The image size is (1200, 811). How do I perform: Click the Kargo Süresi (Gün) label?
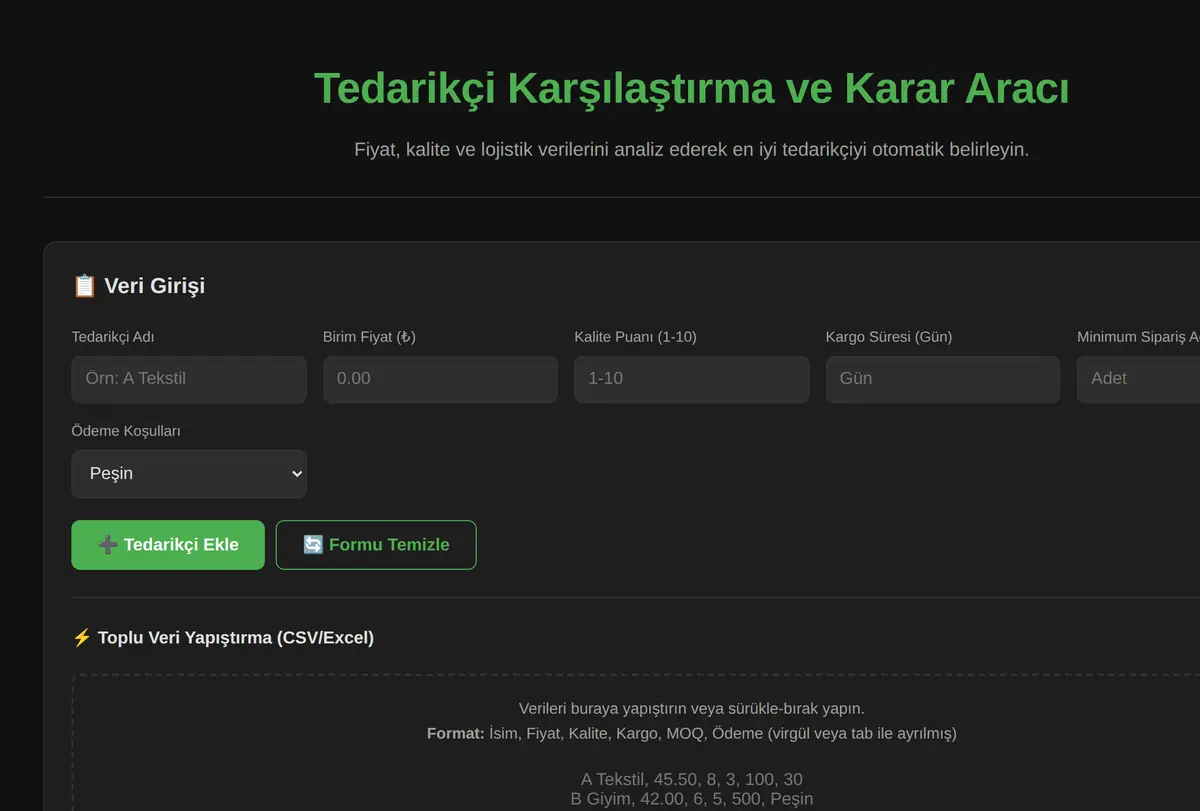(x=889, y=337)
